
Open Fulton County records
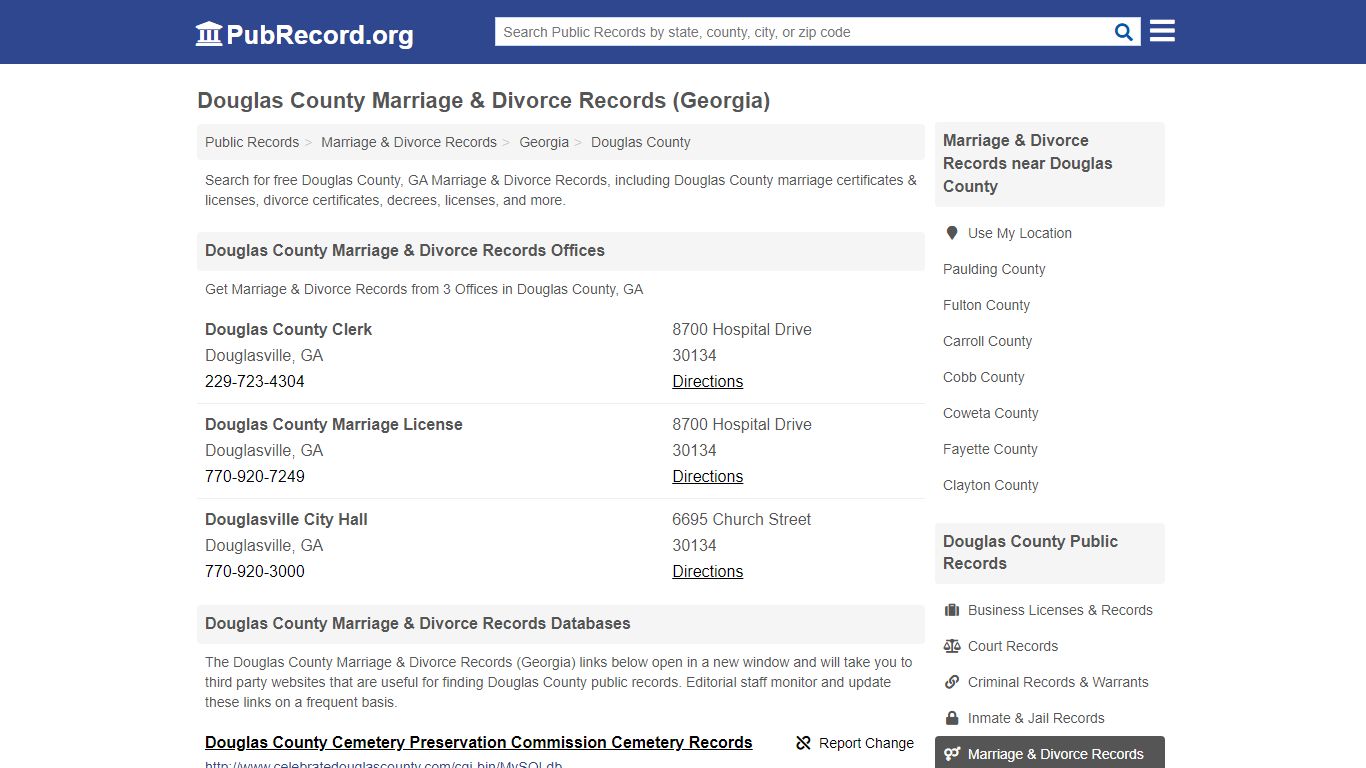point(986,305)
